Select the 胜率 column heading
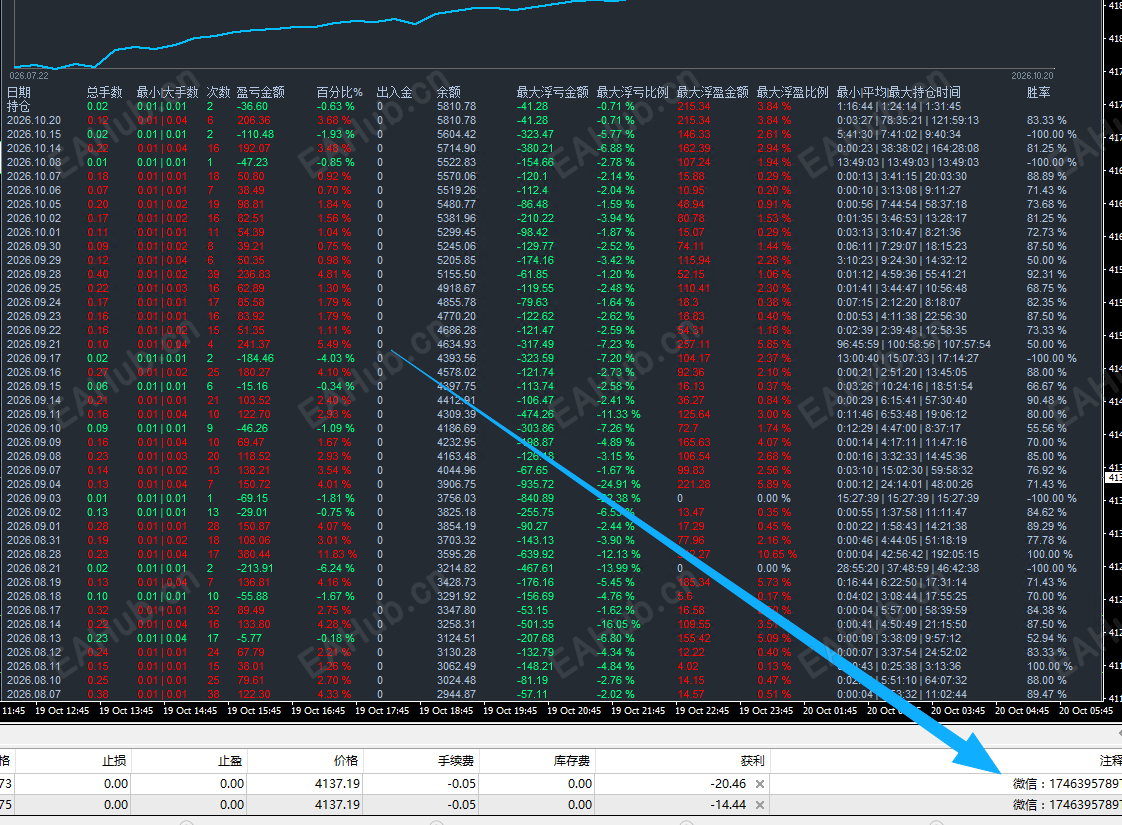 1038,92
